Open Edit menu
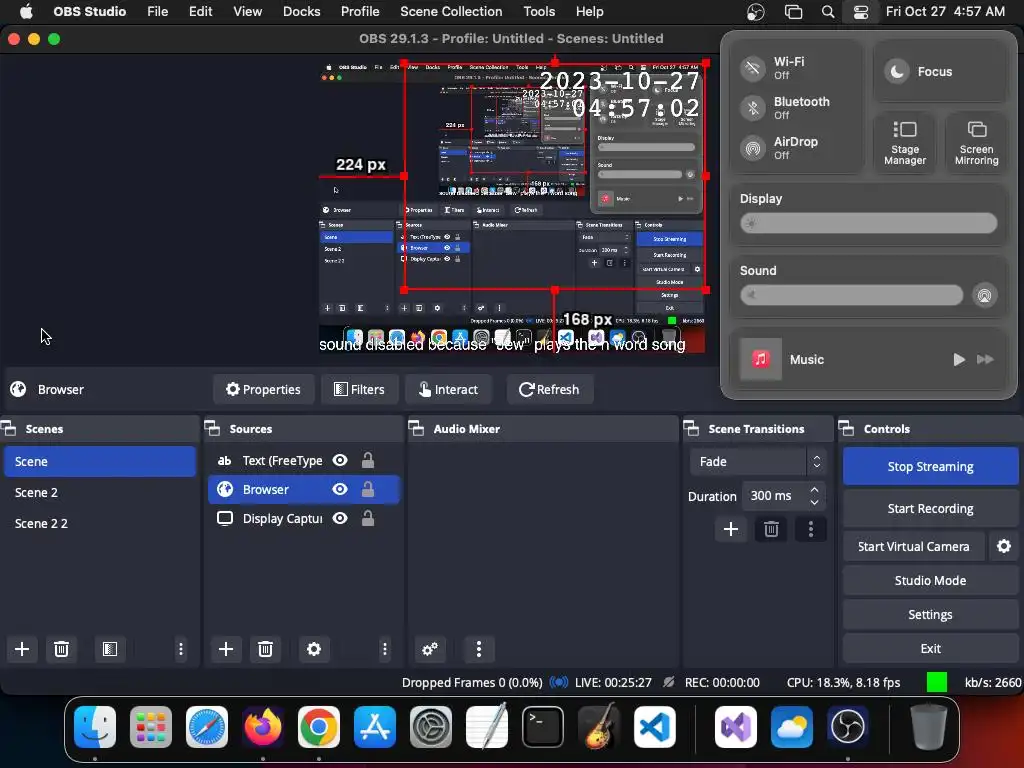1024x768 pixels. (200, 12)
